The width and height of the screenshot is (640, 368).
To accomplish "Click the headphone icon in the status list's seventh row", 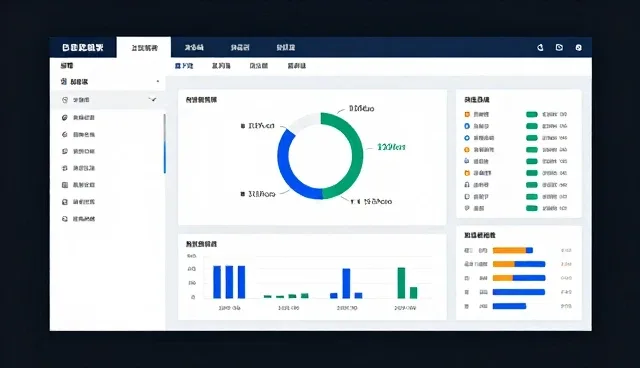I will (x=467, y=185).
